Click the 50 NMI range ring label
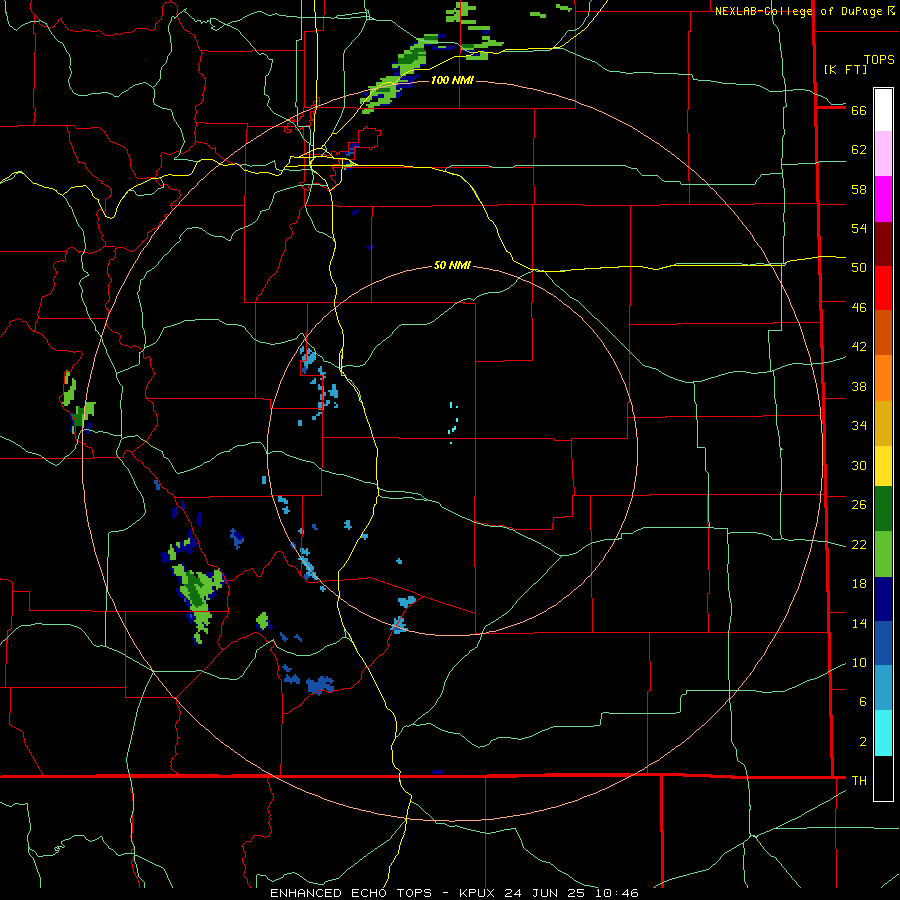This screenshot has height=900, width=900. pyautogui.click(x=452, y=265)
